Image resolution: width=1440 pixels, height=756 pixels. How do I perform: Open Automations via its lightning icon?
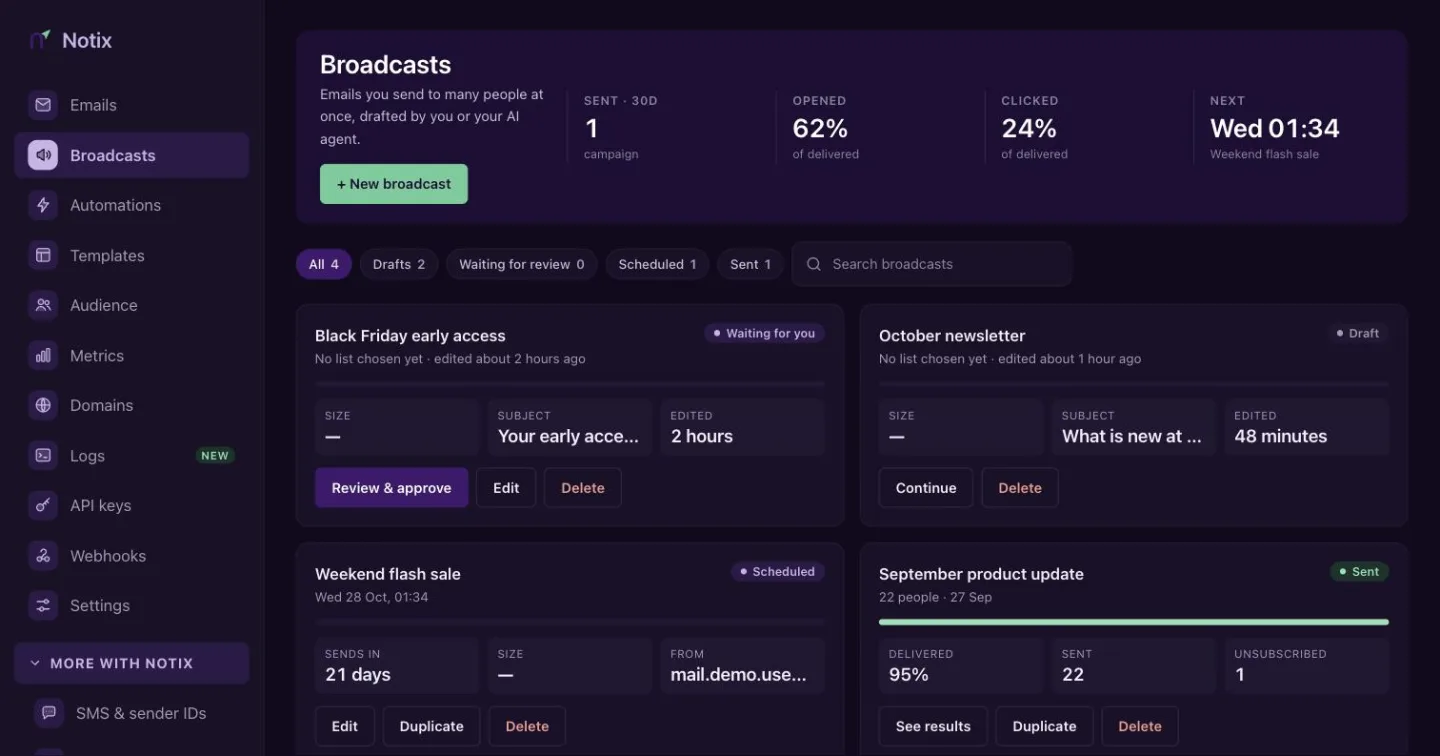click(43, 205)
